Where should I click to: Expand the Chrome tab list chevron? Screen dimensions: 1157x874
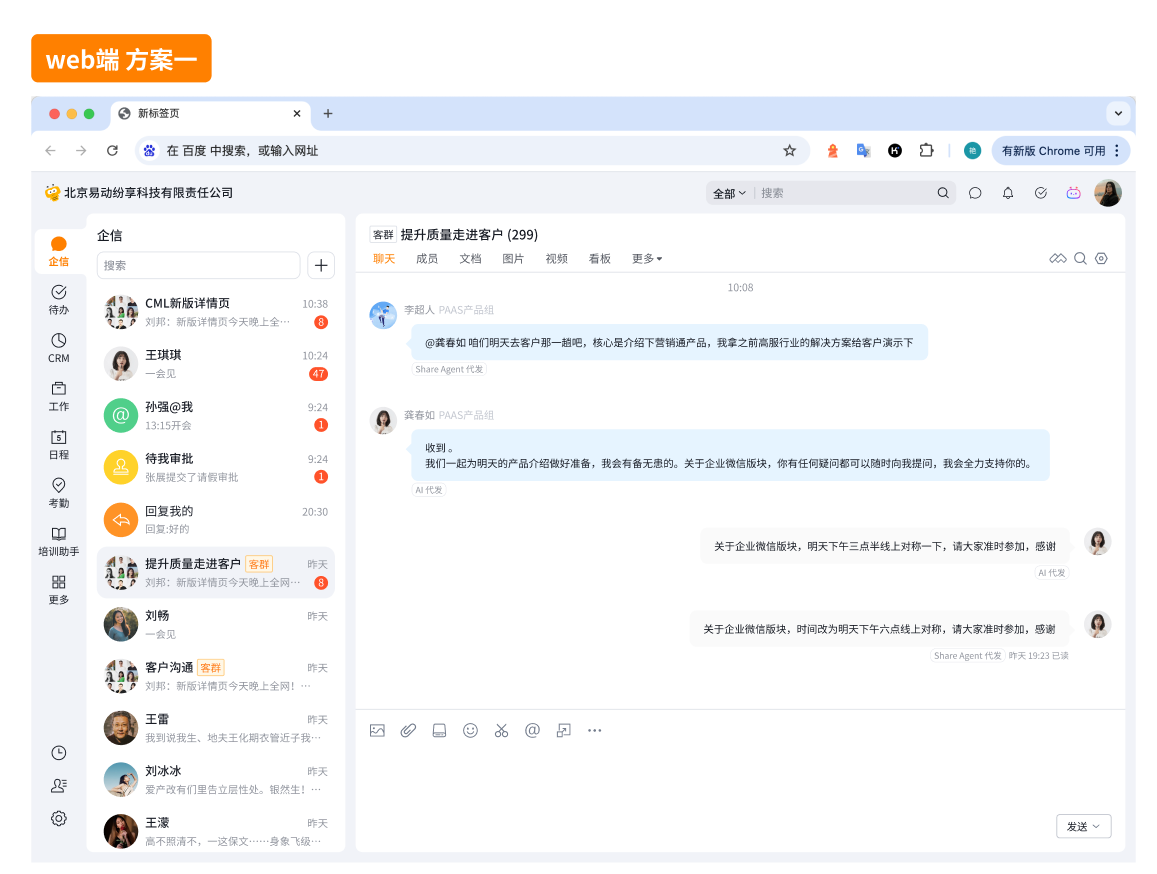pos(1119,114)
